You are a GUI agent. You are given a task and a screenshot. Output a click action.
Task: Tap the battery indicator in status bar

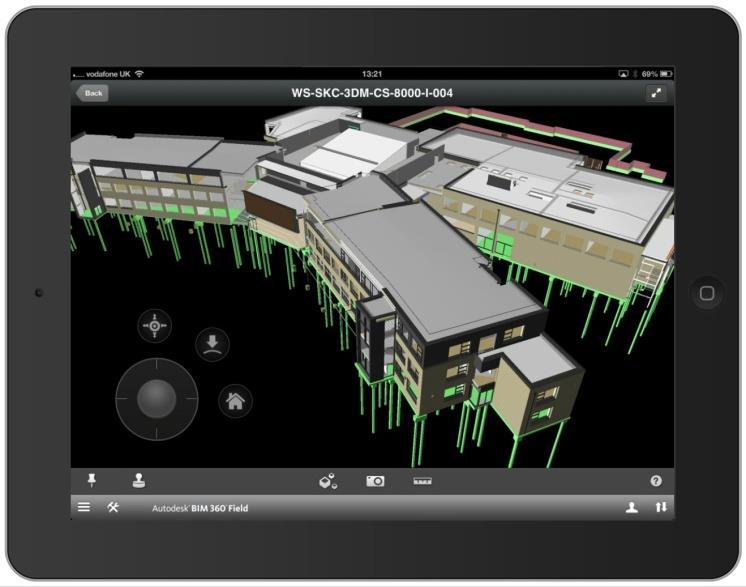tap(666, 74)
